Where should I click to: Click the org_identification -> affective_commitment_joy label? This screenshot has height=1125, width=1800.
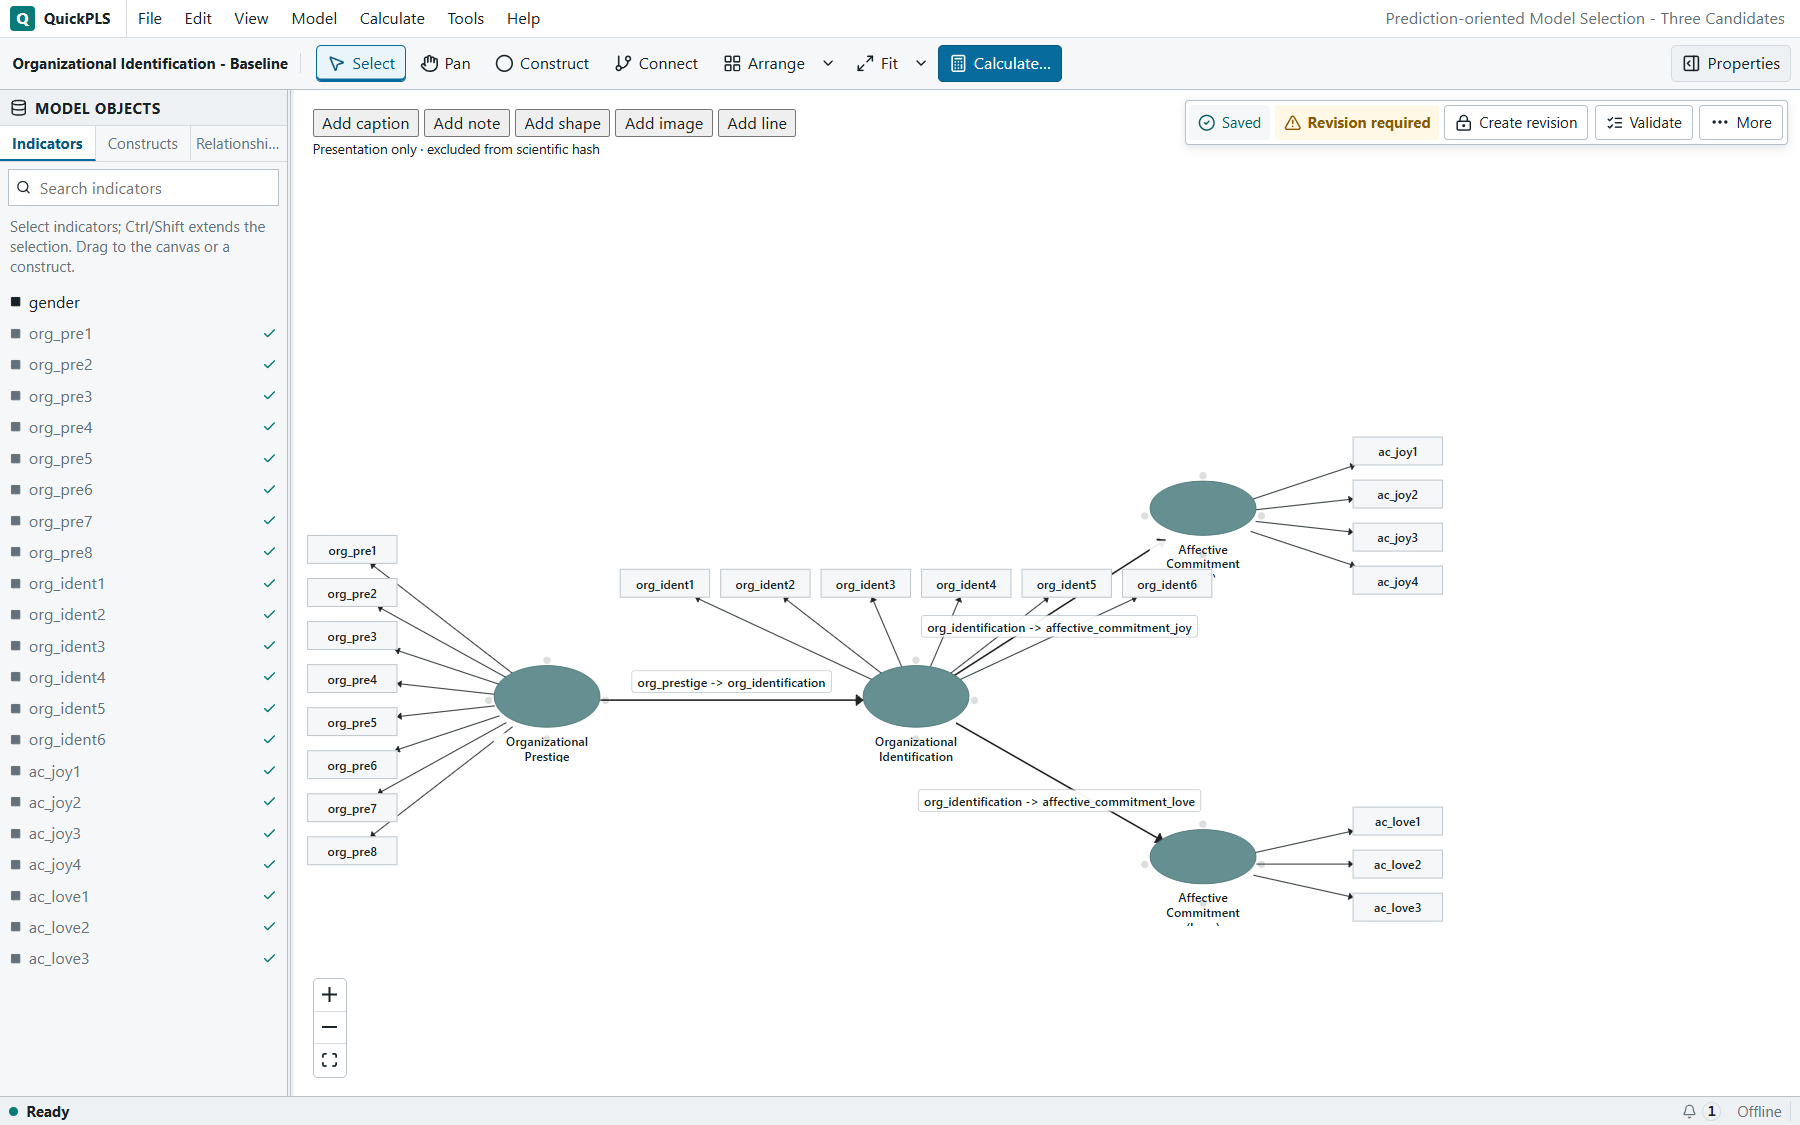(x=1059, y=628)
